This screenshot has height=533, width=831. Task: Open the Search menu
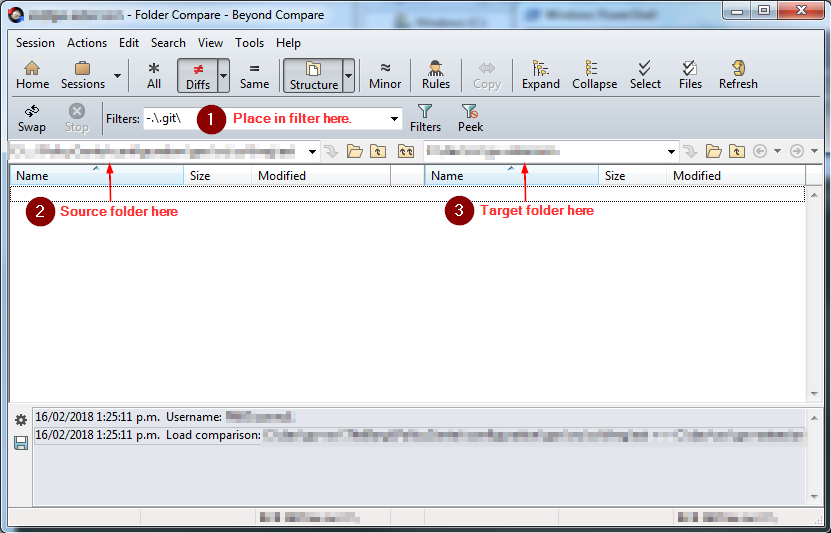click(x=168, y=43)
